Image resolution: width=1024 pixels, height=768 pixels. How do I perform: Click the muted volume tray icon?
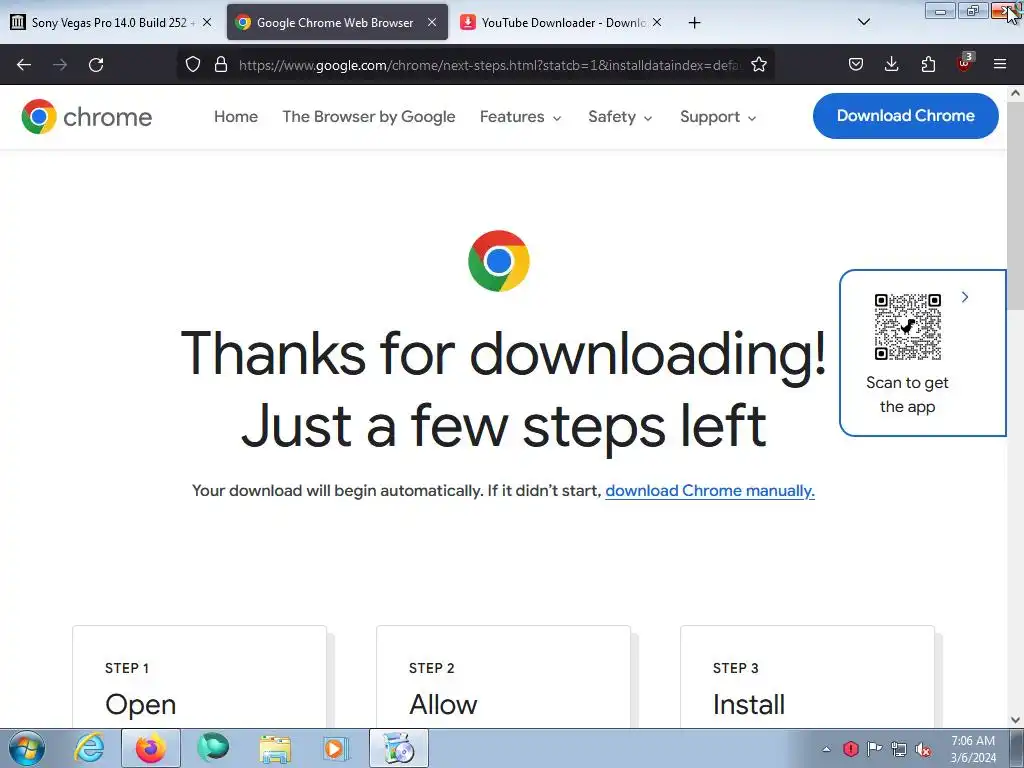(923, 749)
